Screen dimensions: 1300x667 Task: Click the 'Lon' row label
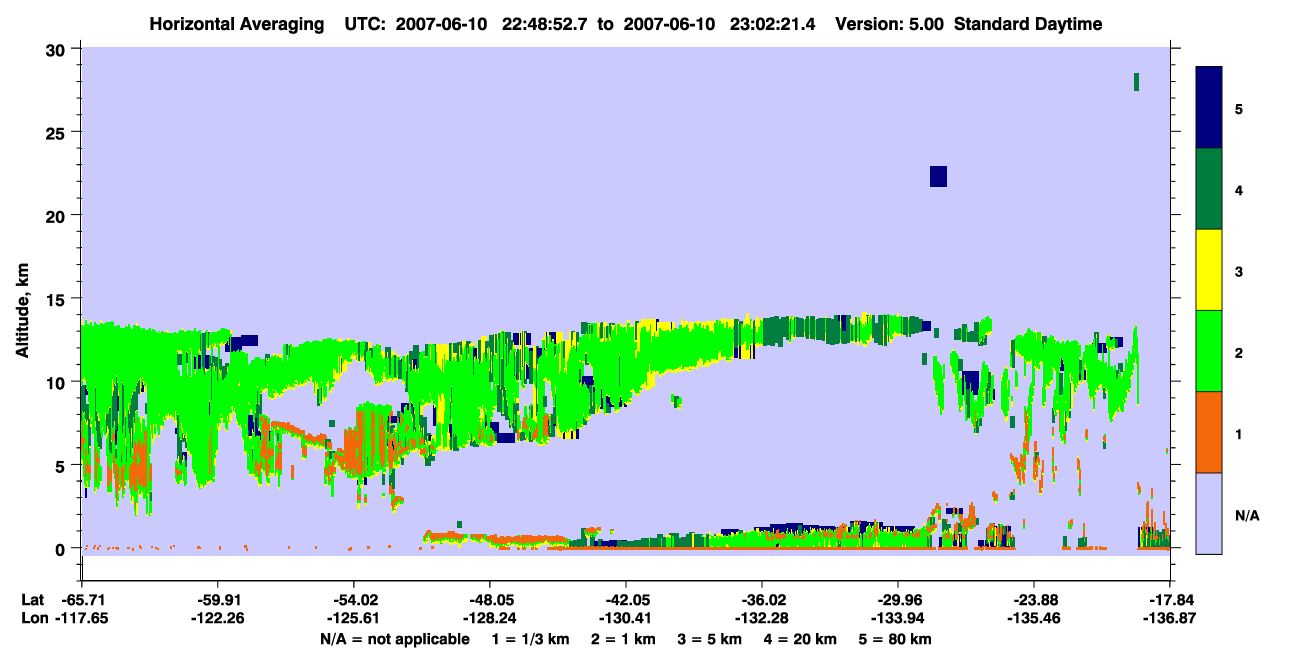pyautogui.click(x=33, y=619)
